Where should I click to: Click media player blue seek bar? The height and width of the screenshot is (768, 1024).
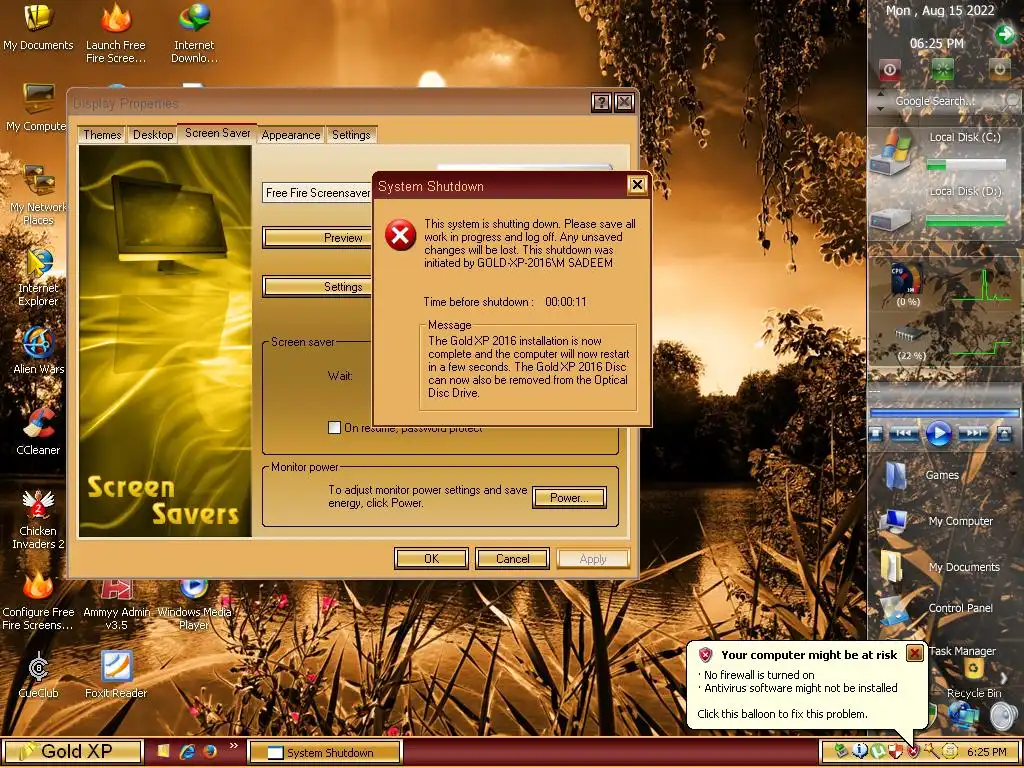tap(944, 413)
